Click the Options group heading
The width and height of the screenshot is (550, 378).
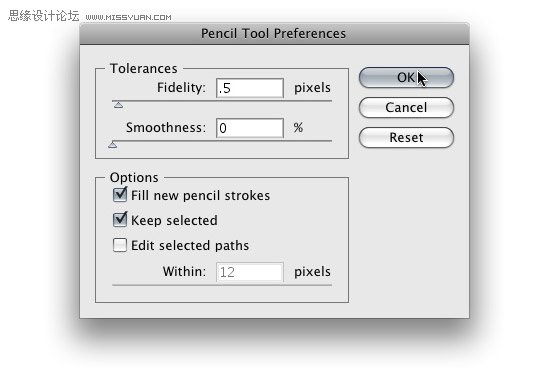click(134, 178)
